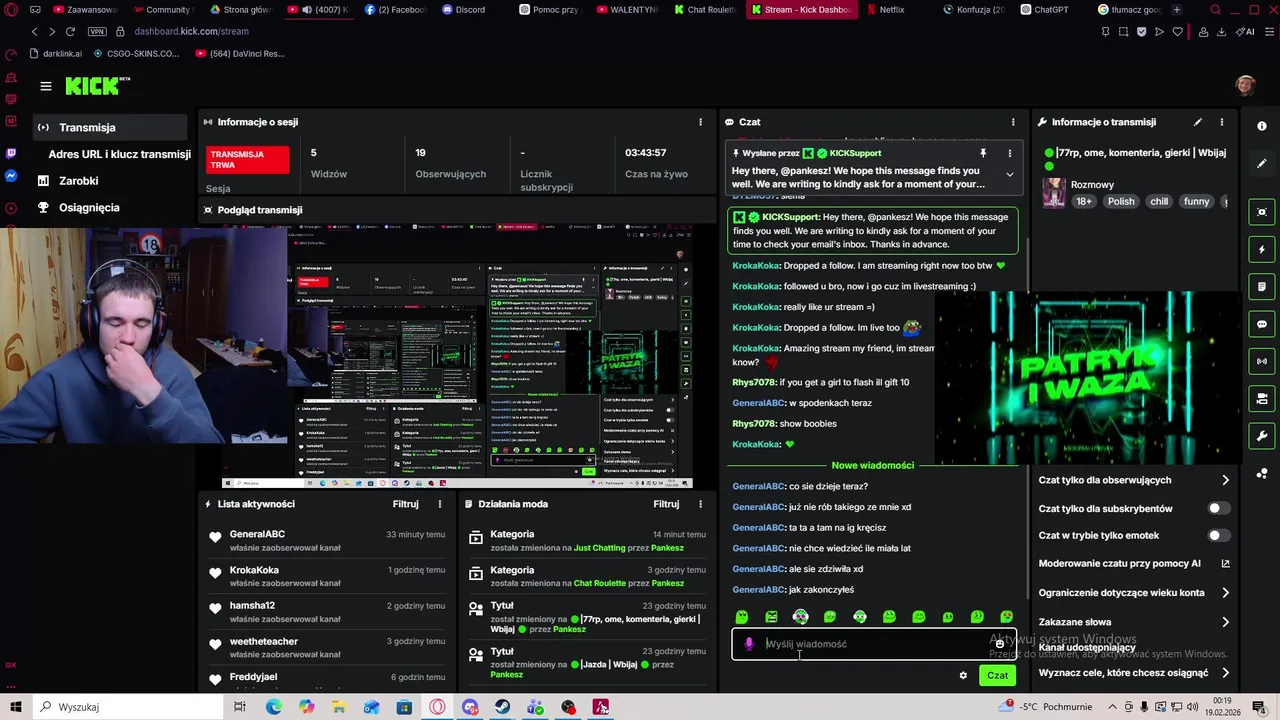Screen dimensions: 1280x720
Task: Expand Wyznacz cele, które chcesz osiągnąć
Action: click(x=1225, y=673)
